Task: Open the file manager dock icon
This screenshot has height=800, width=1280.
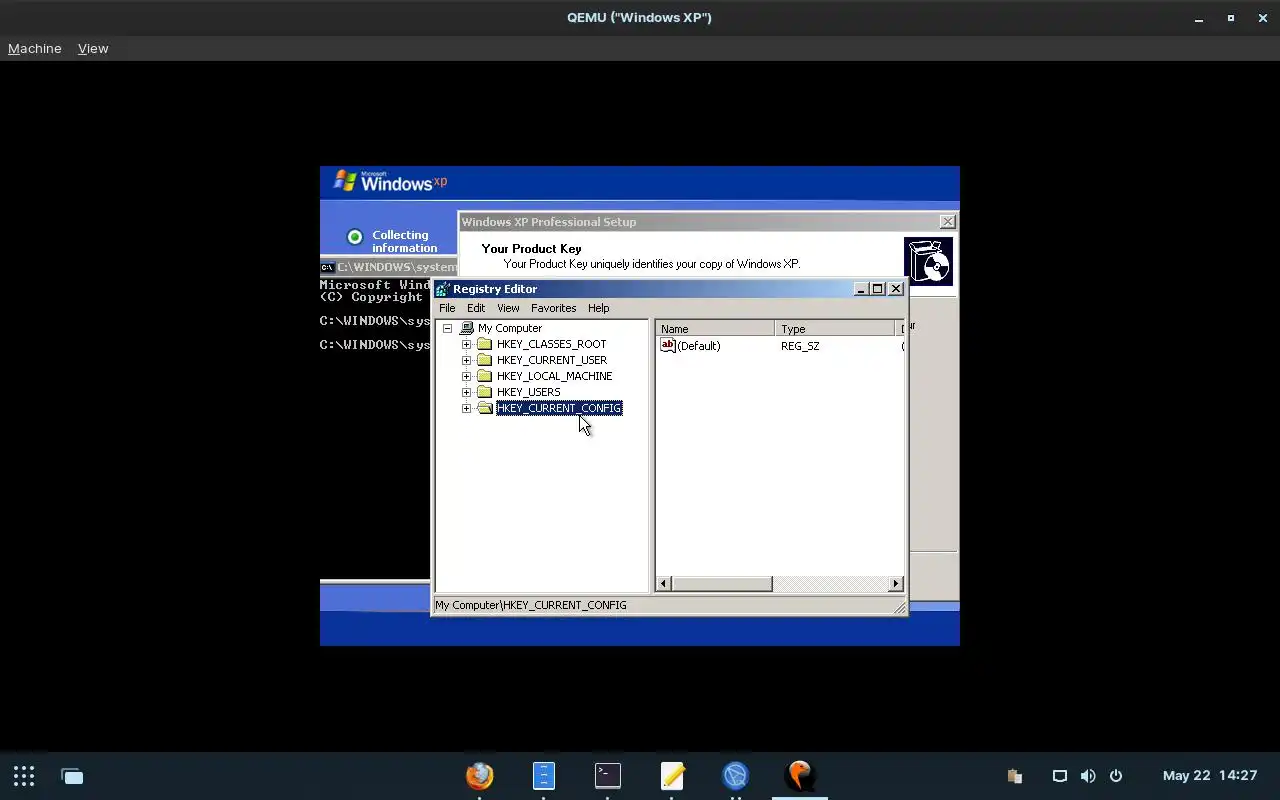Action: pyautogui.click(x=543, y=776)
